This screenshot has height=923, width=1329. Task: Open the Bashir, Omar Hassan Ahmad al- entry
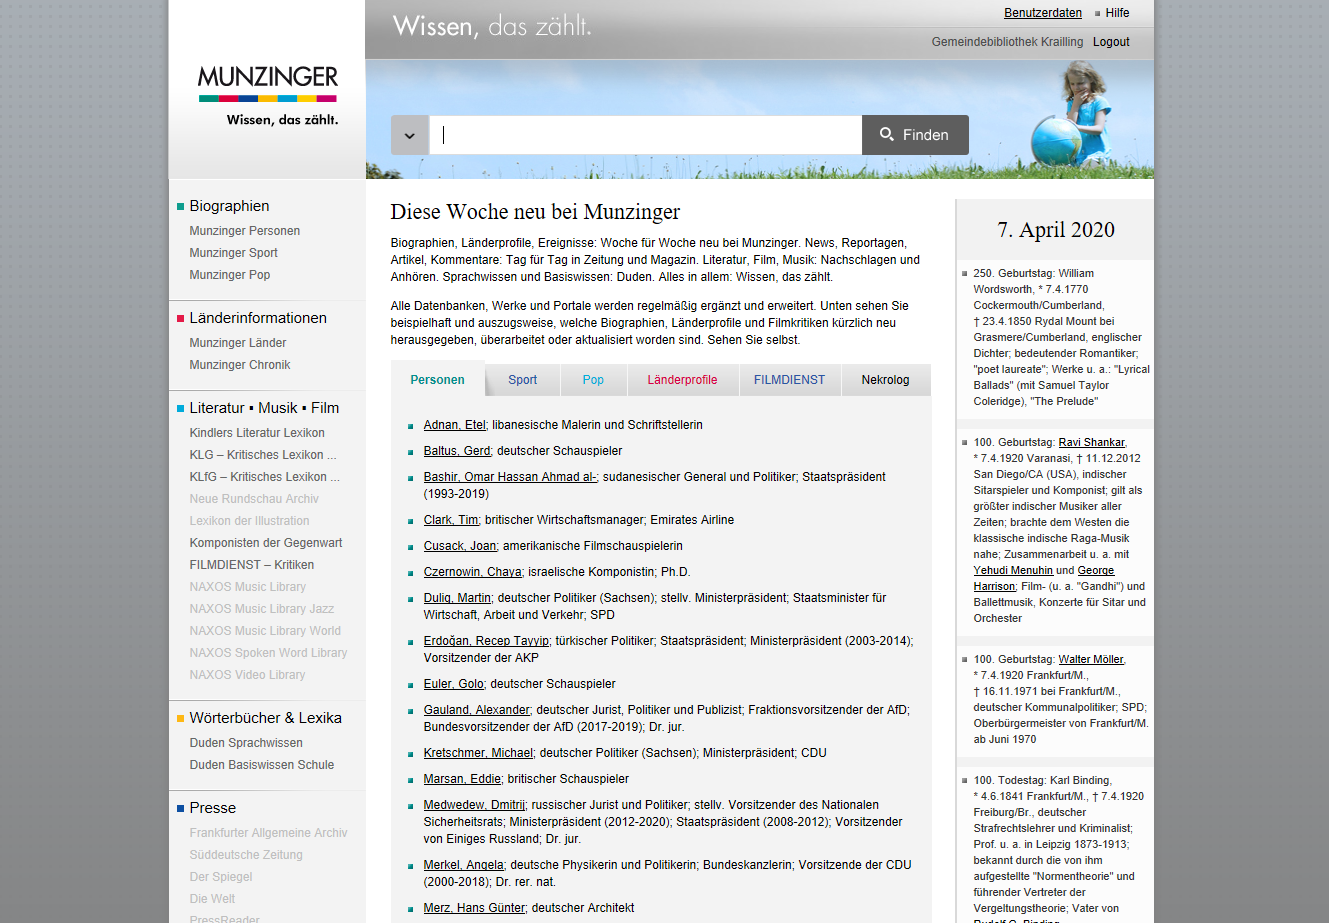(510, 477)
